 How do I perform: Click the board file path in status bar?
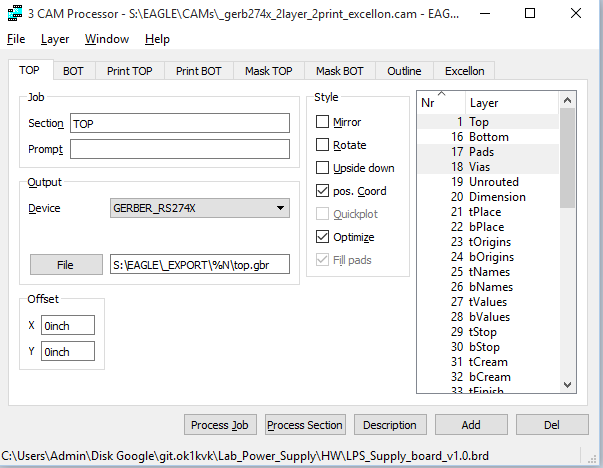click(x=245, y=456)
